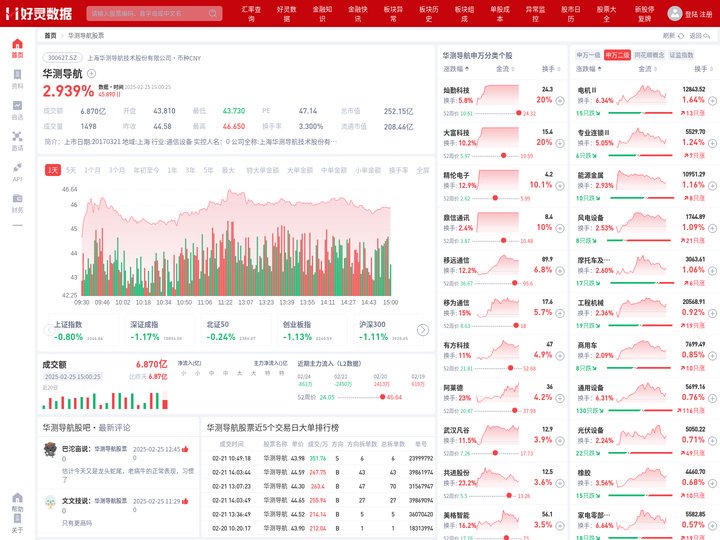The height and width of the screenshot is (540, 720).
Task: Show next indices with right arrow
Action: coord(422,330)
